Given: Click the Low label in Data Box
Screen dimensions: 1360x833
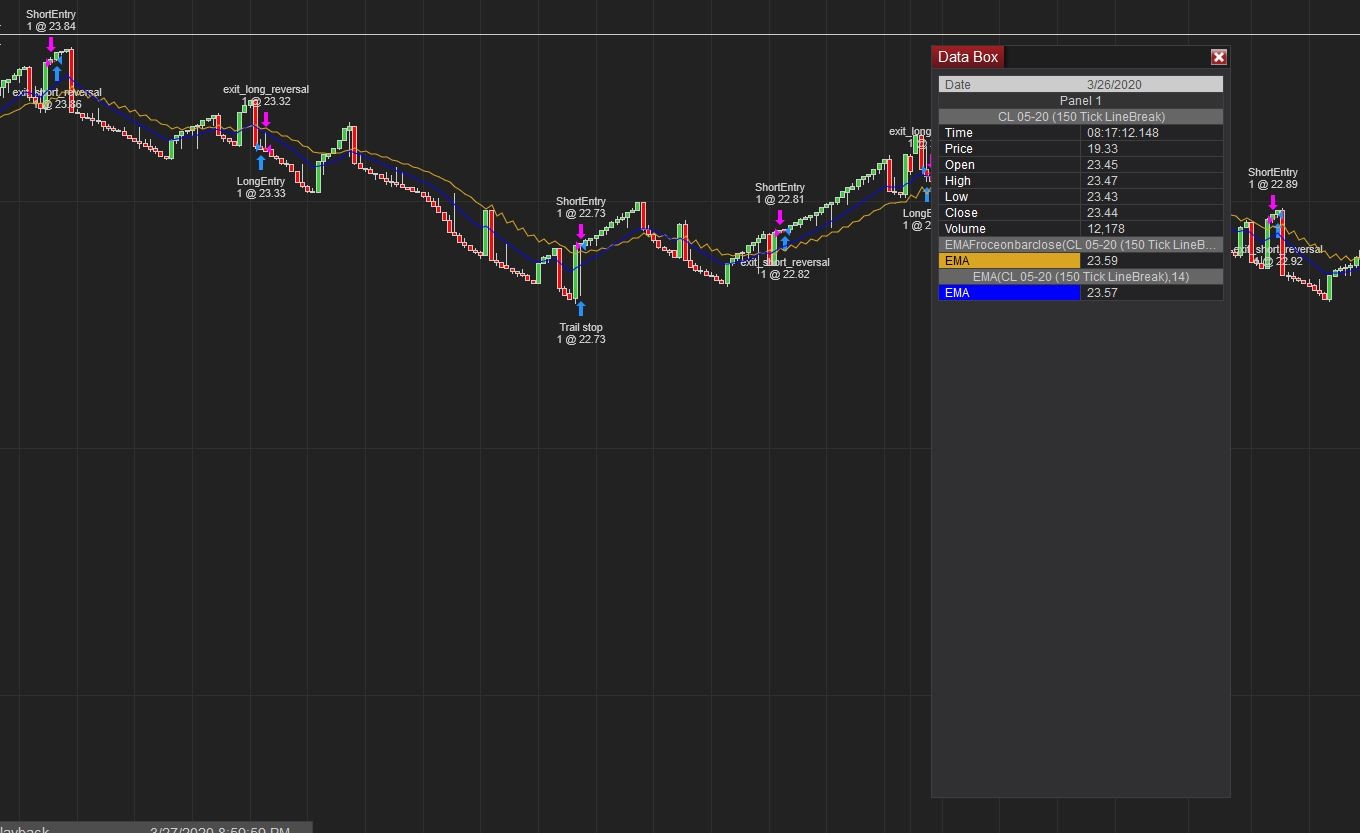Looking at the screenshot, I should [956, 197].
